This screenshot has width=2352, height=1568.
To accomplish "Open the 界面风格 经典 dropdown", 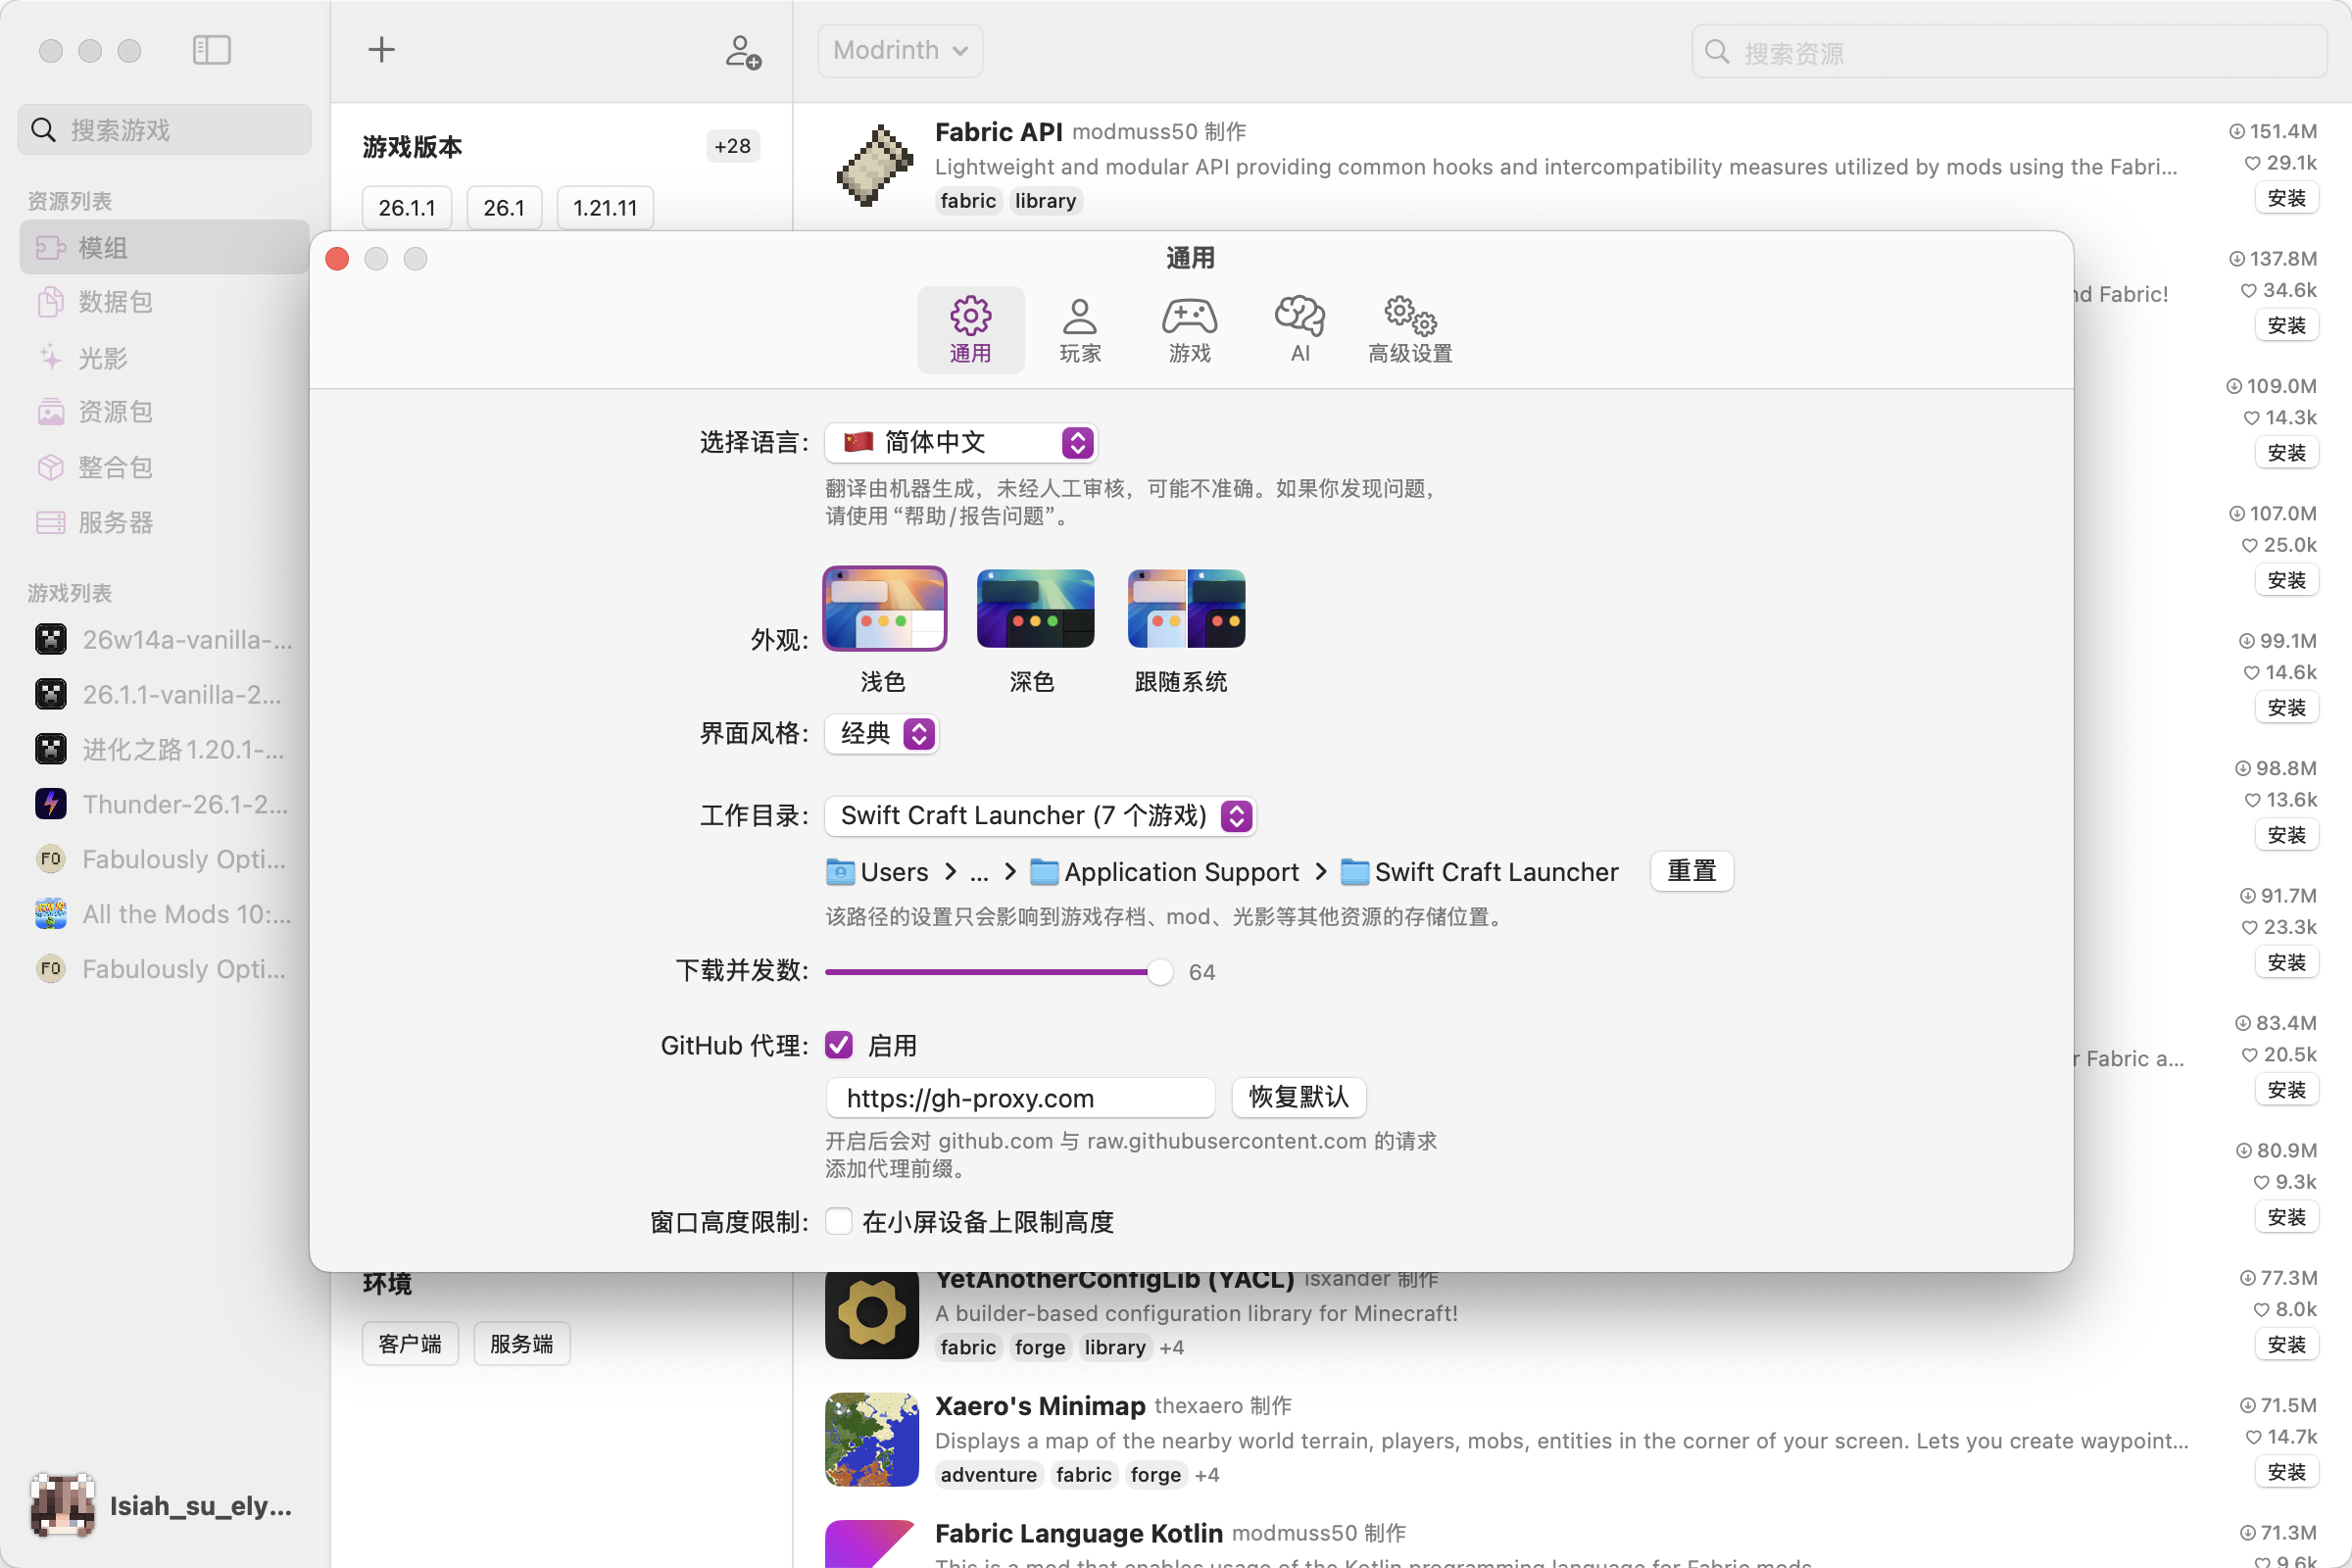I will coord(880,733).
